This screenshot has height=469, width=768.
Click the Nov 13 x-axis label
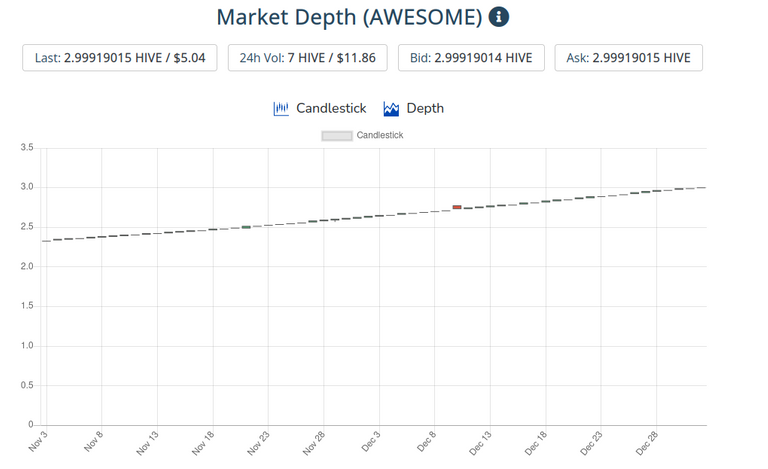tap(147, 443)
